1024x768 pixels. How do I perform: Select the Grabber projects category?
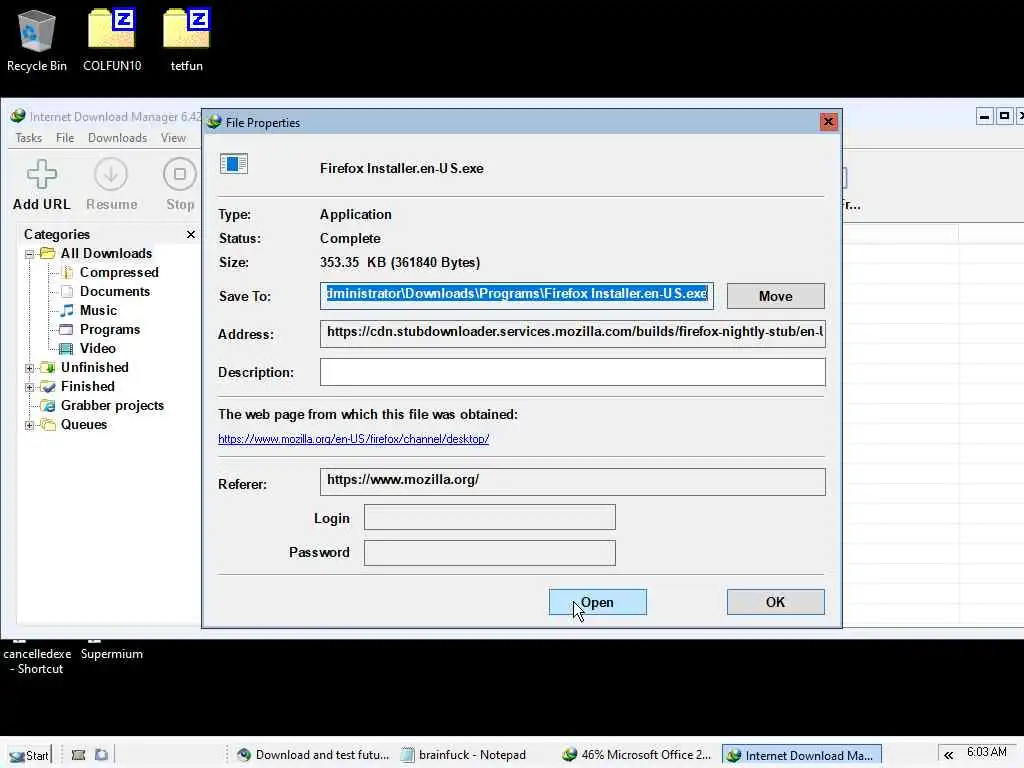coord(112,406)
